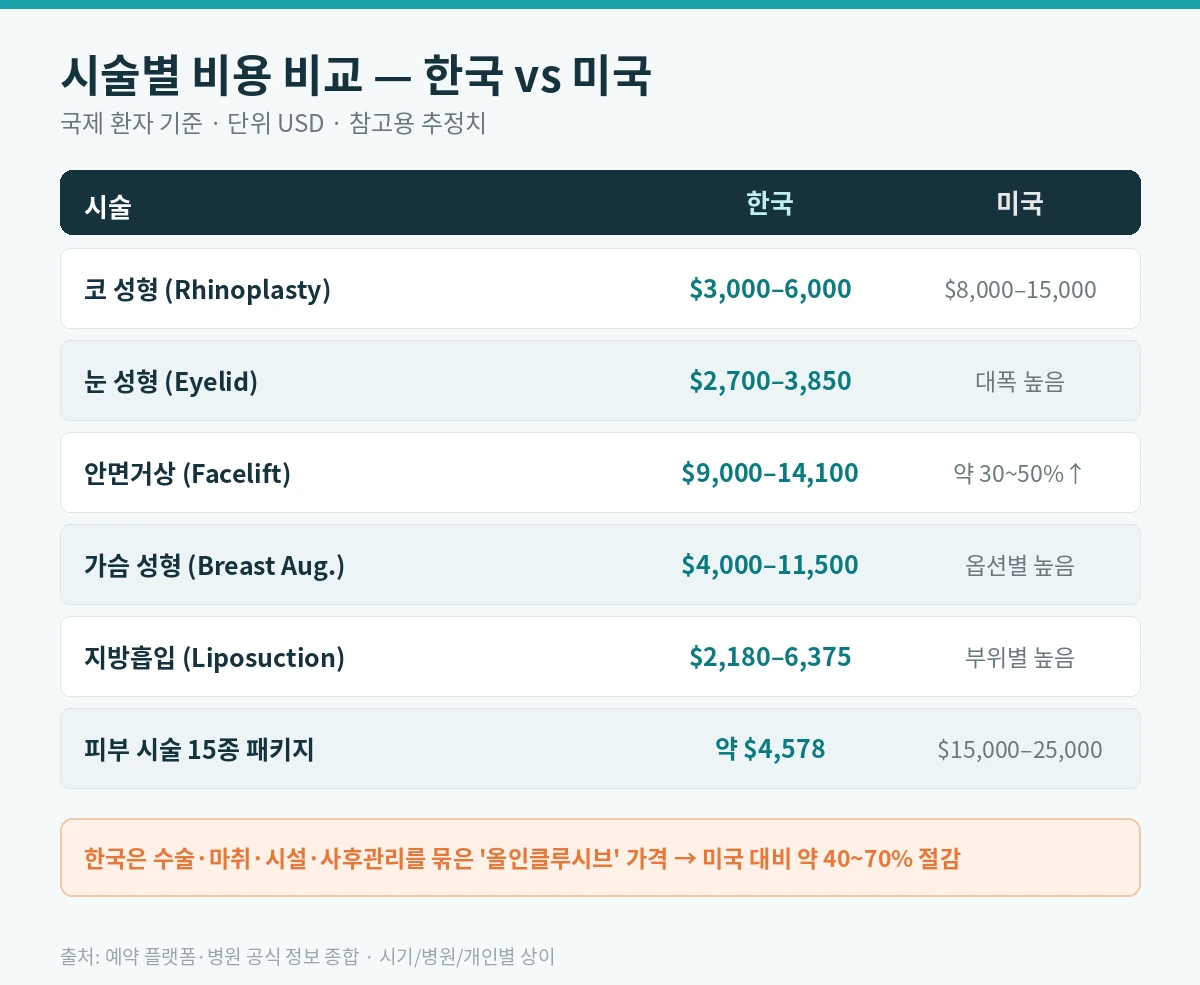This screenshot has height=985, width=1200.
Task: Click the orange '올인클루시브' summary note
Action: pyautogui.click(x=600, y=858)
